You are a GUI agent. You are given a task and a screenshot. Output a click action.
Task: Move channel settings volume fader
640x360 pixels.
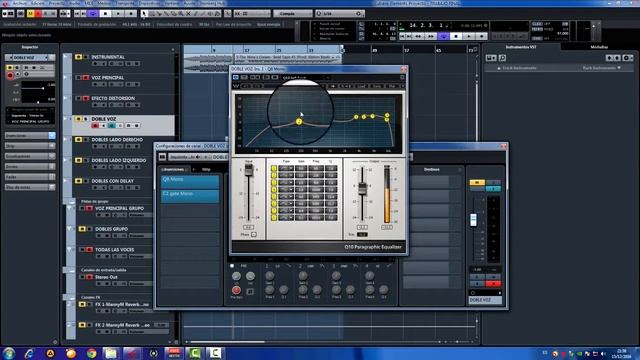point(473,220)
